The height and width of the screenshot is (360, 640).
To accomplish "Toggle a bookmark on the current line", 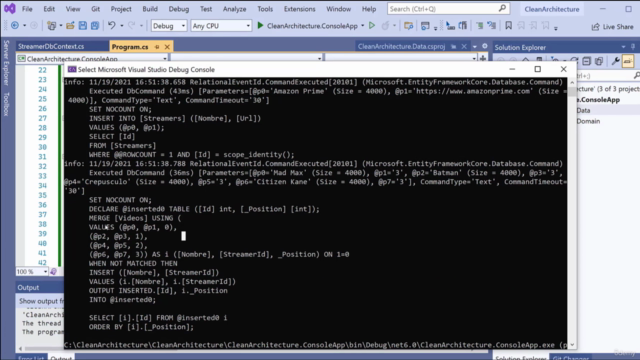I will coord(509,26).
